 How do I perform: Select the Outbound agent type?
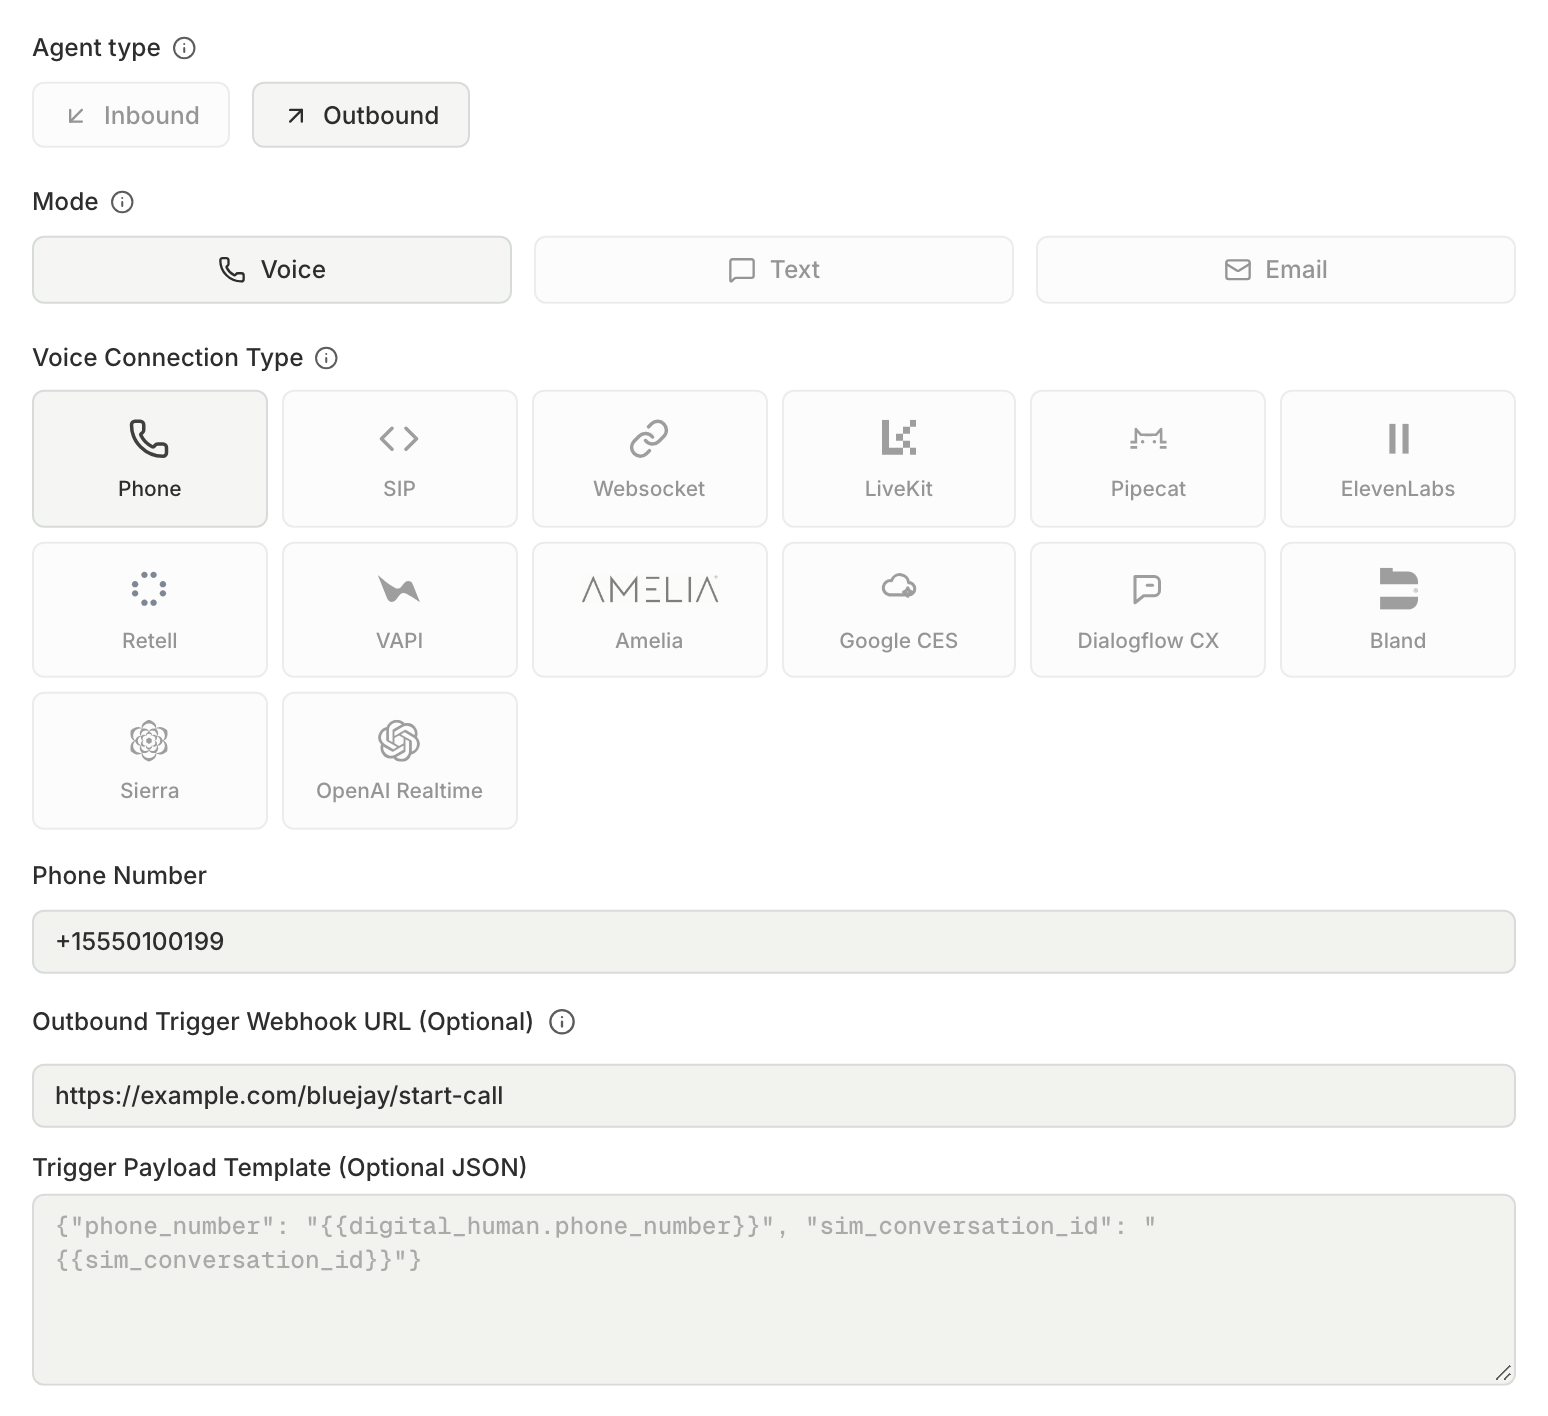tap(361, 115)
